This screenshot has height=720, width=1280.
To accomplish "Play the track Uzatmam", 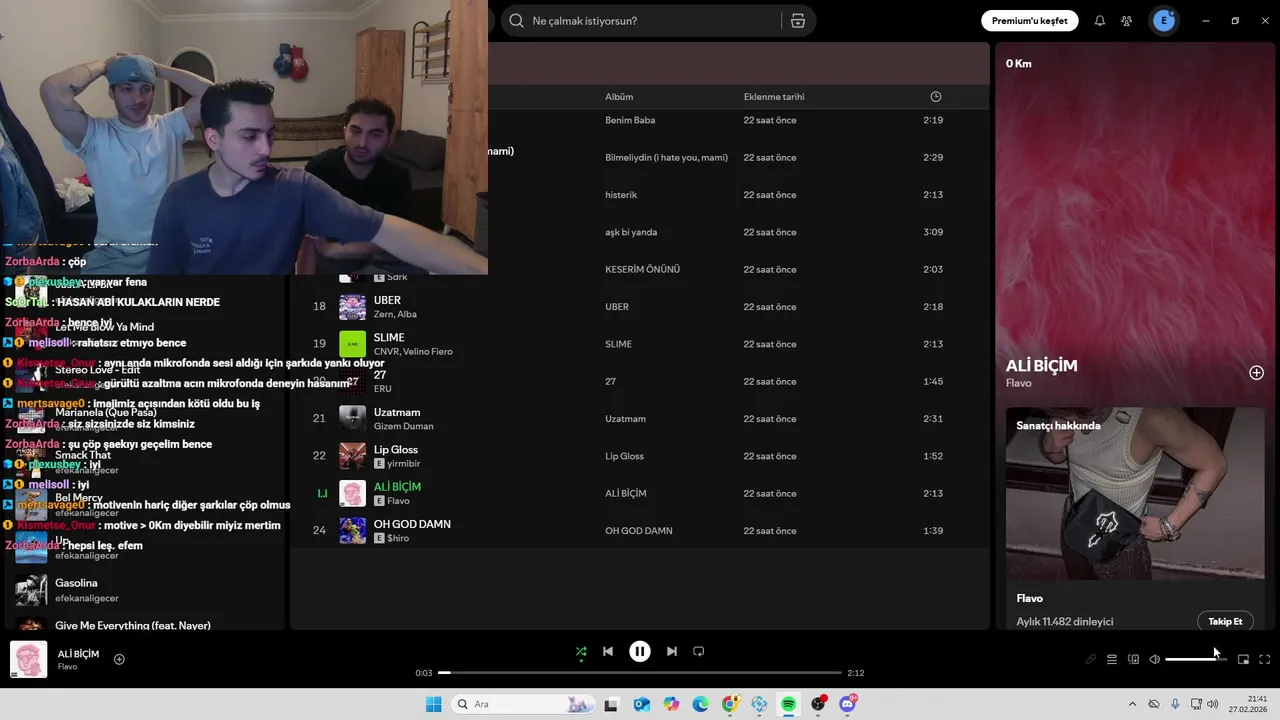I will [397, 412].
